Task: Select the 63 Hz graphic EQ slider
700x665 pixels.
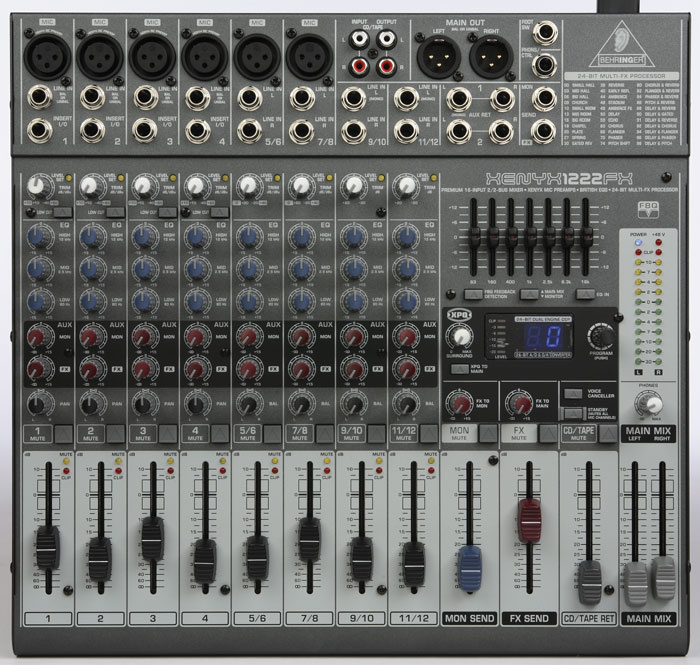Action: tap(473, 239)
